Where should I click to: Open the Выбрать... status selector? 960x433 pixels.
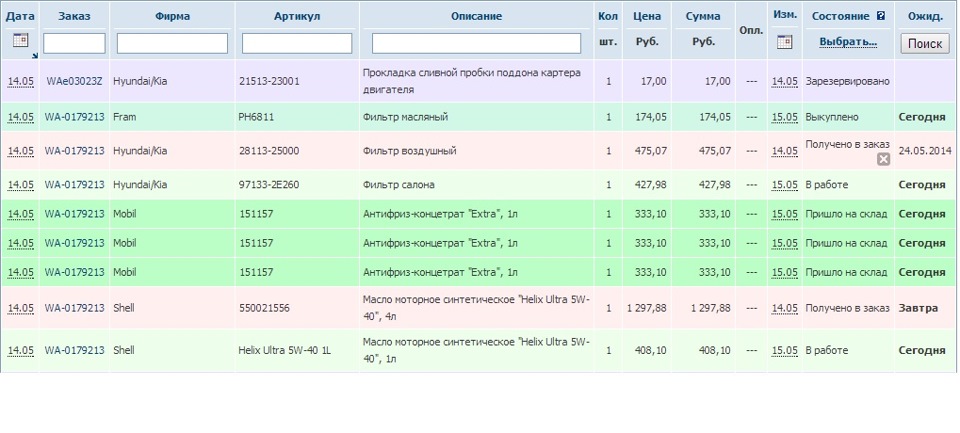pos(847,42)
